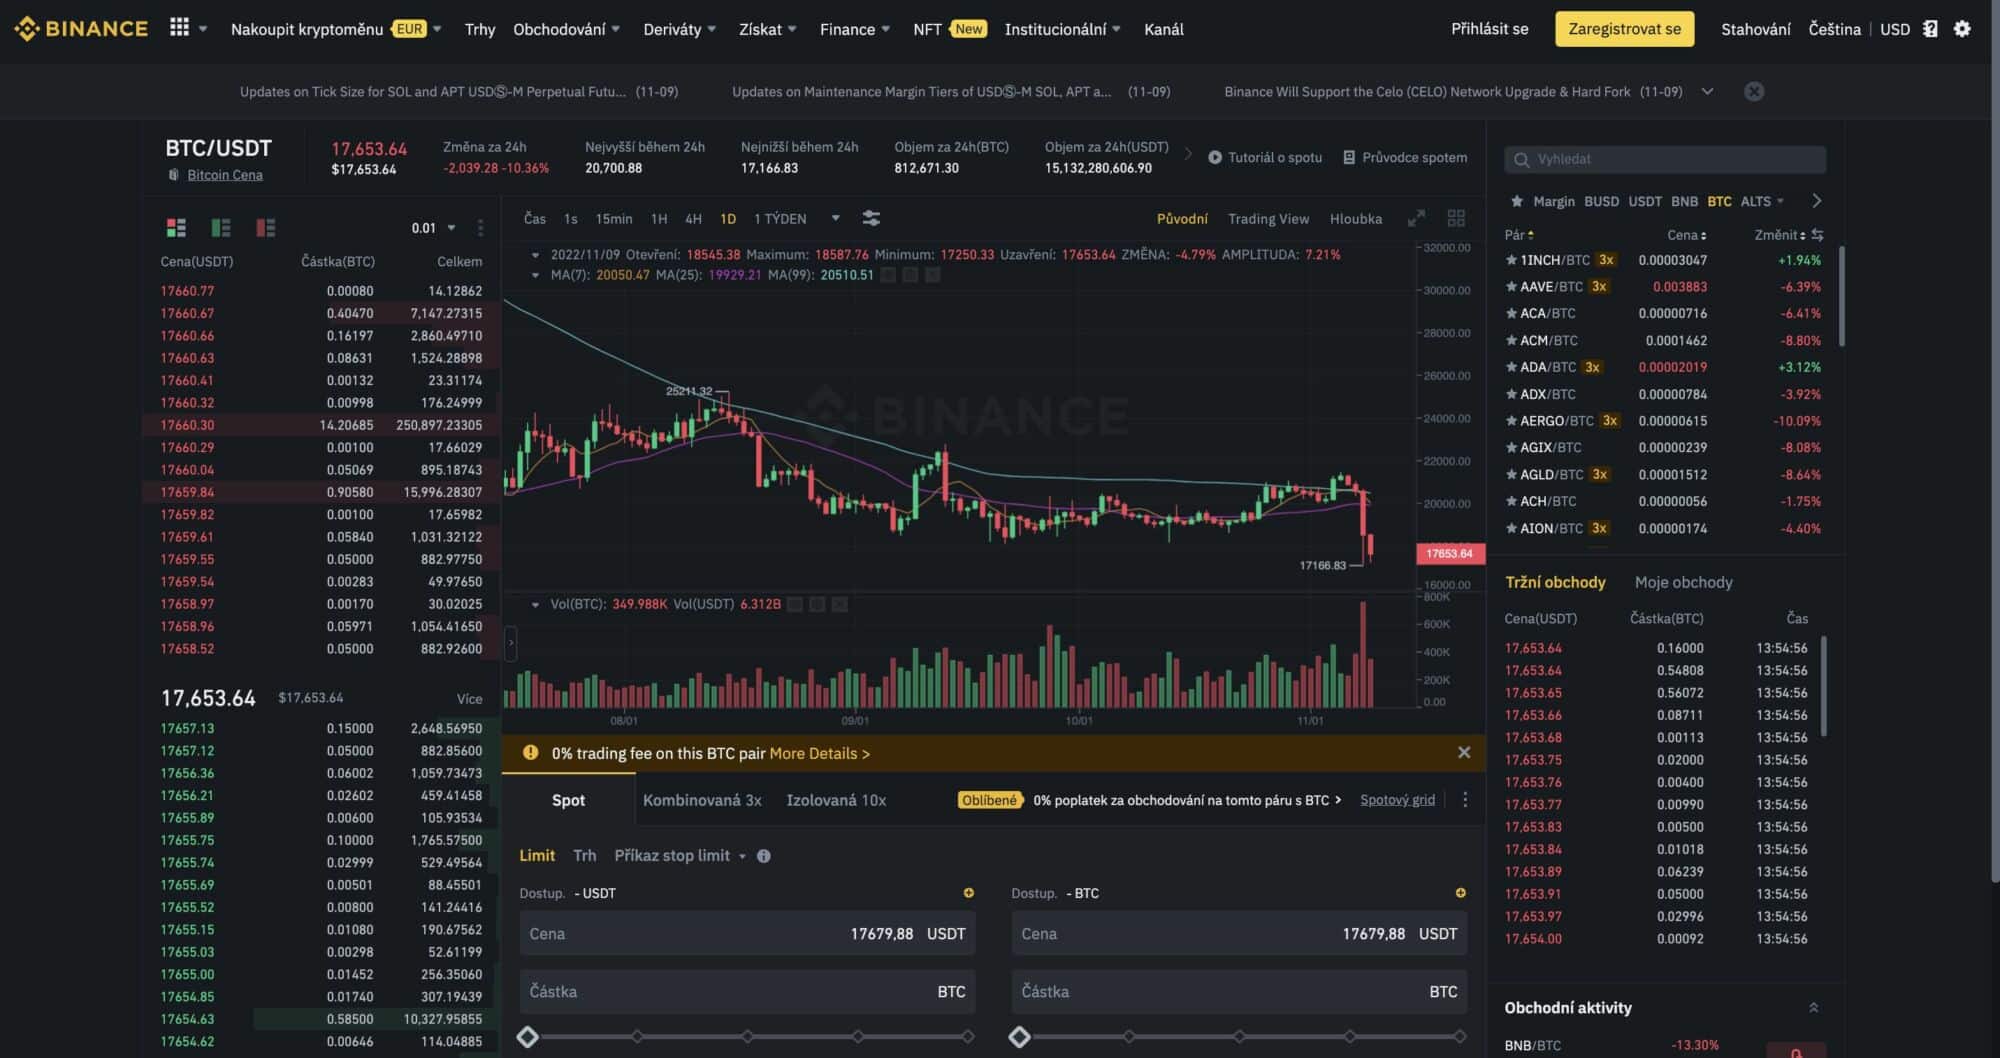Sort market list by Cena column

point(1686,235)
